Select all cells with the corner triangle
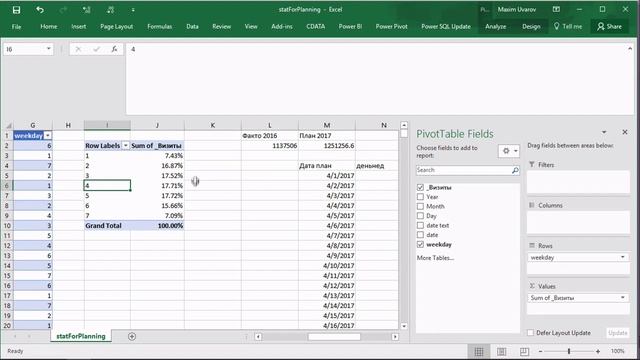This screenshot has width=640, height=360. [x=8, y=125]
